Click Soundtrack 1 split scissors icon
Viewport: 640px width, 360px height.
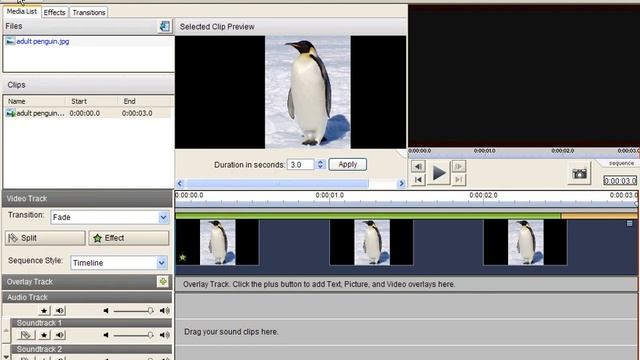[x=25, y=335]
